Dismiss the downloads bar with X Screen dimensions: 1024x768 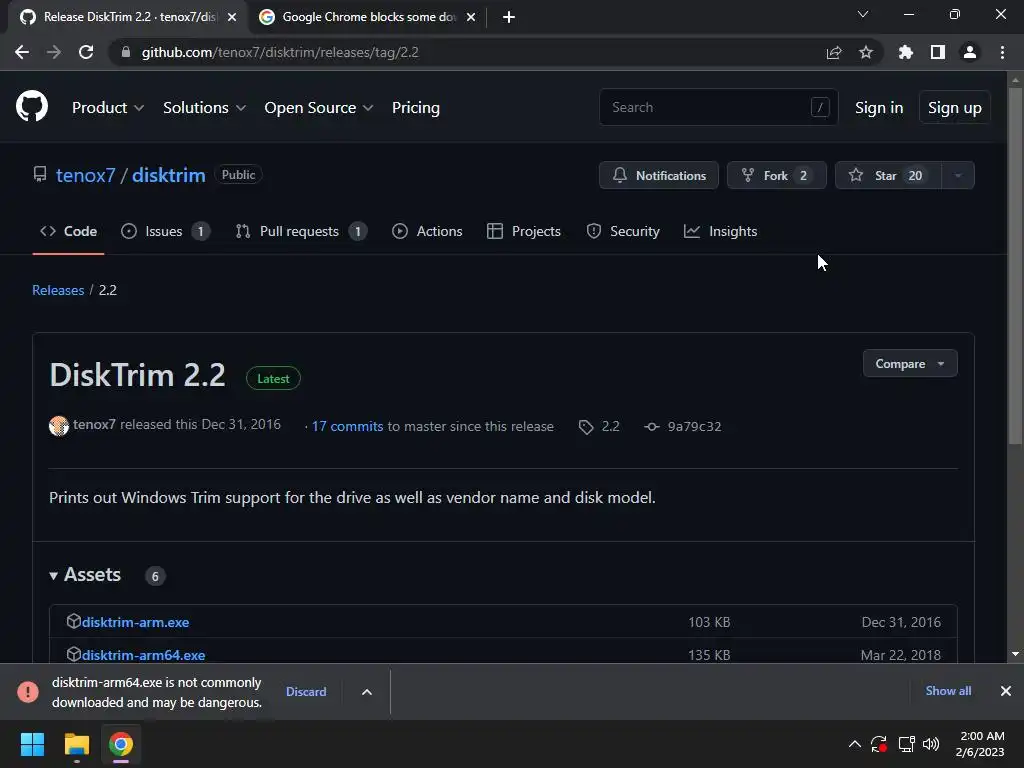pos(1006,691)
